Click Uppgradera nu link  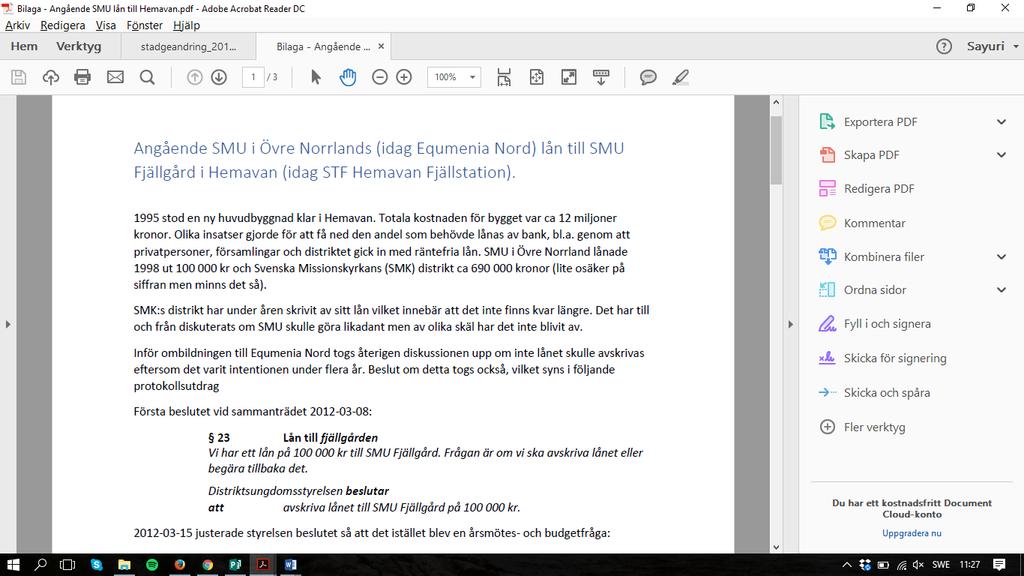pyautogui.click(x=912, y=533)
